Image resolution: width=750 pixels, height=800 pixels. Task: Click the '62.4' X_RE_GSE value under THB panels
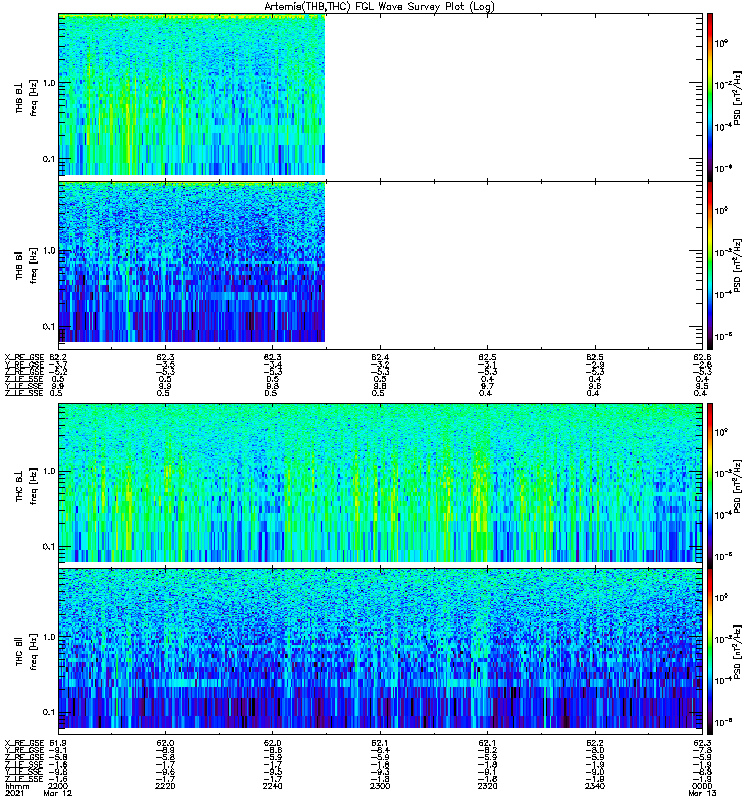tap(380, 357)
